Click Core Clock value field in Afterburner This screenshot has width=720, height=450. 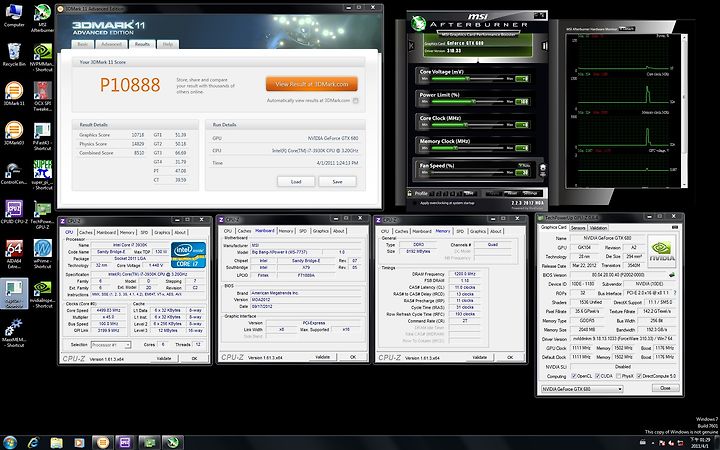tap(522, 125)
